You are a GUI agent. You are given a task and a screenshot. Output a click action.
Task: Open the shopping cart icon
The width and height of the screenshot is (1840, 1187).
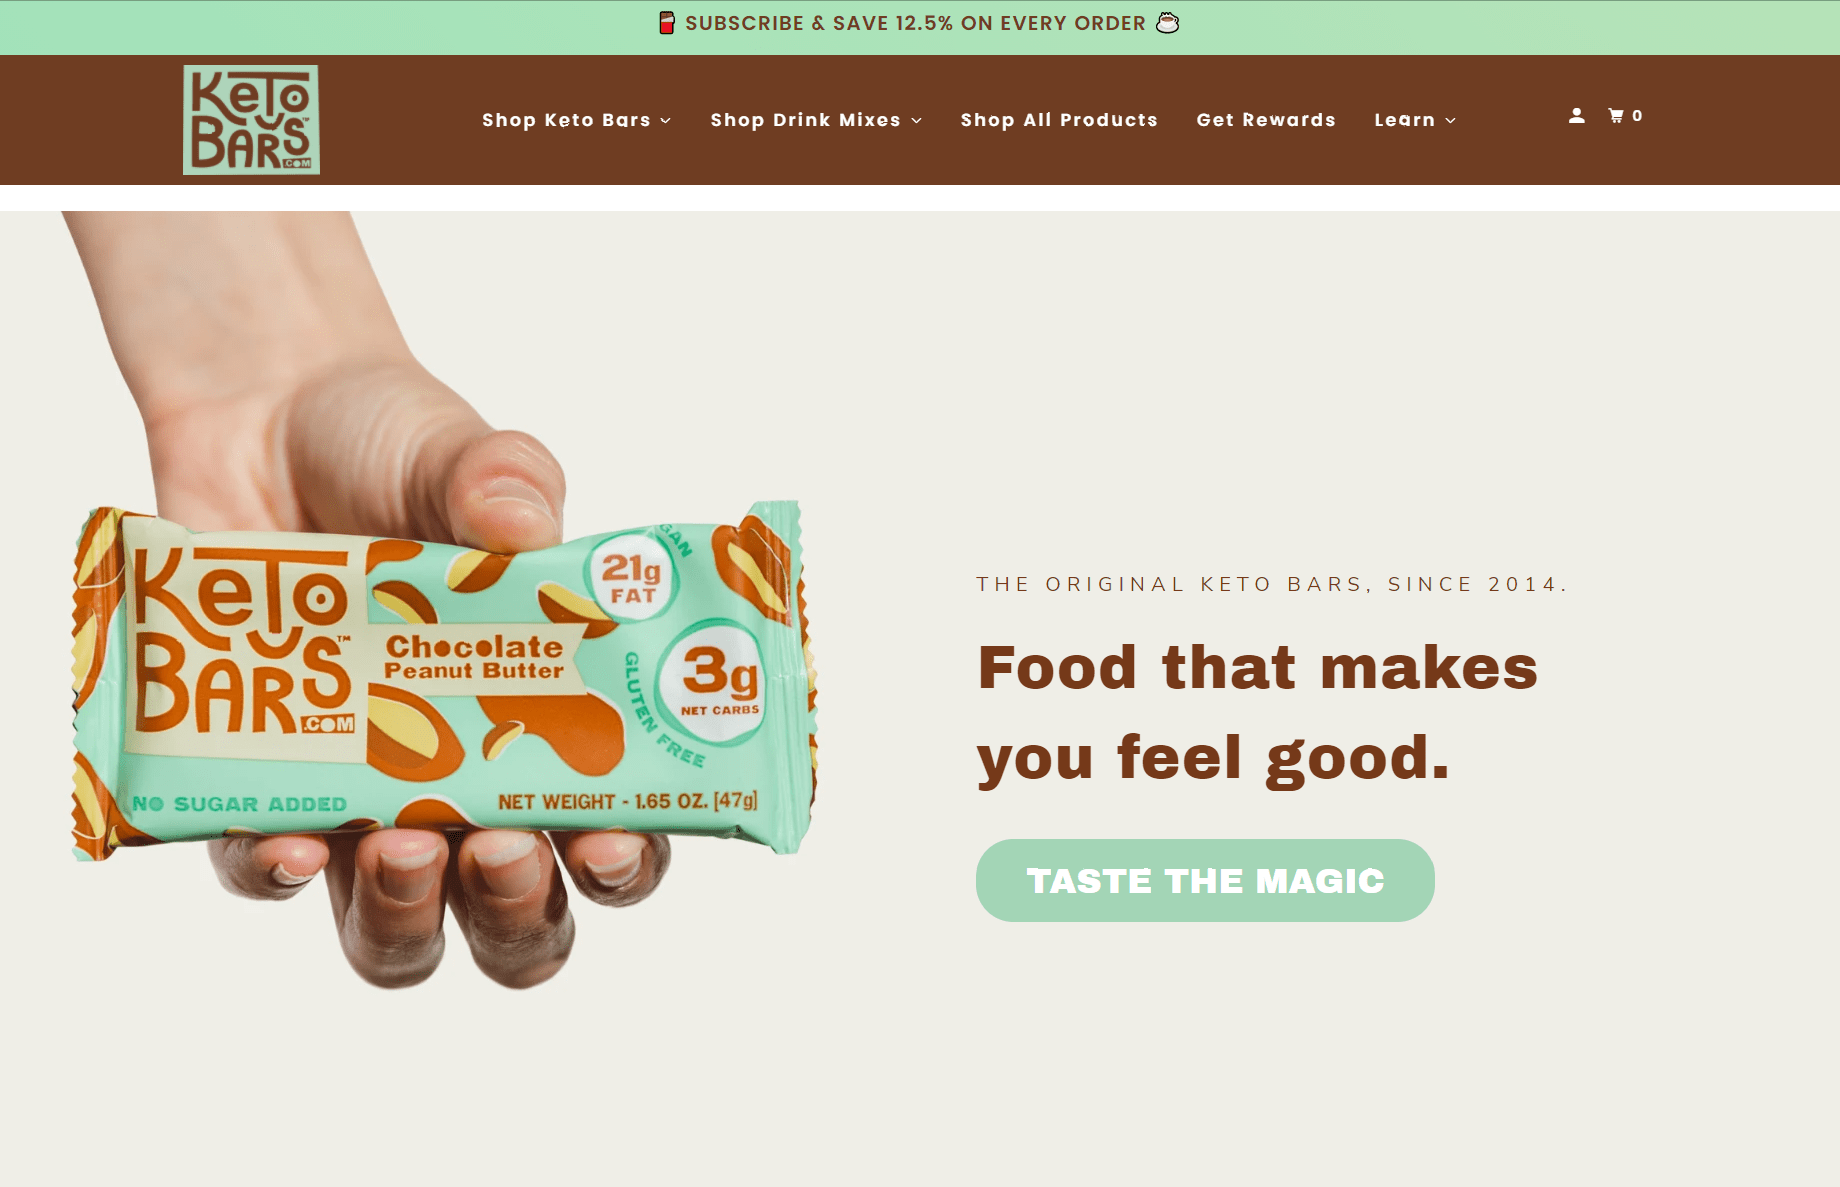(x=1615, y=116)
